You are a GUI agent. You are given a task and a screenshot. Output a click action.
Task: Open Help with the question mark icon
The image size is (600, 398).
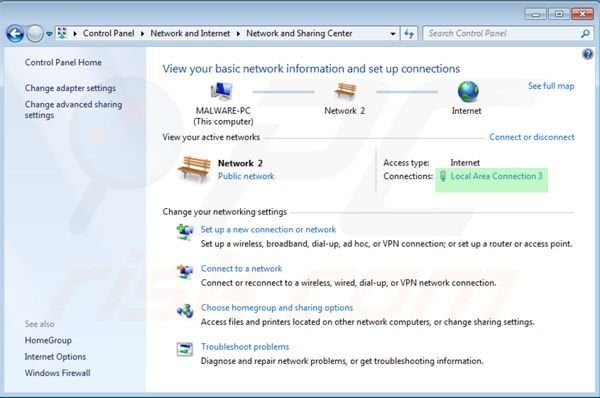pyautogui.click(x=587, y=54)
